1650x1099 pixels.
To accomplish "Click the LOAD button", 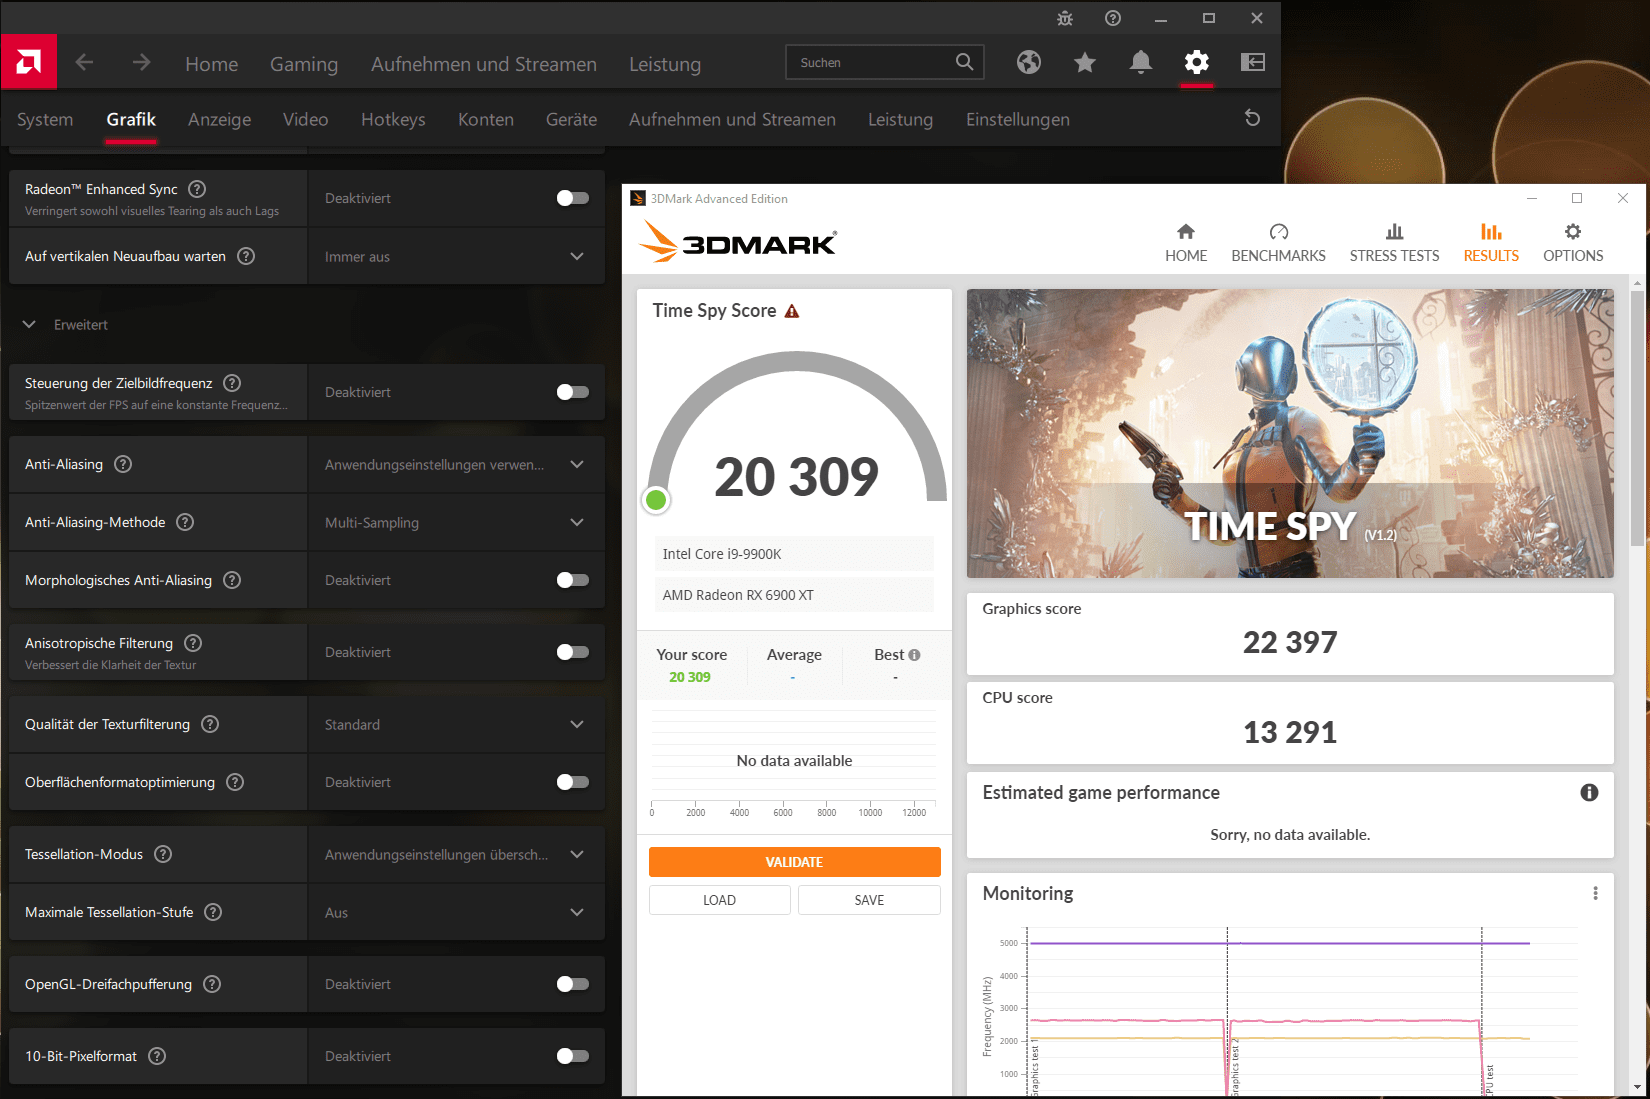I will pyautogui.click(x=719, y=900).
